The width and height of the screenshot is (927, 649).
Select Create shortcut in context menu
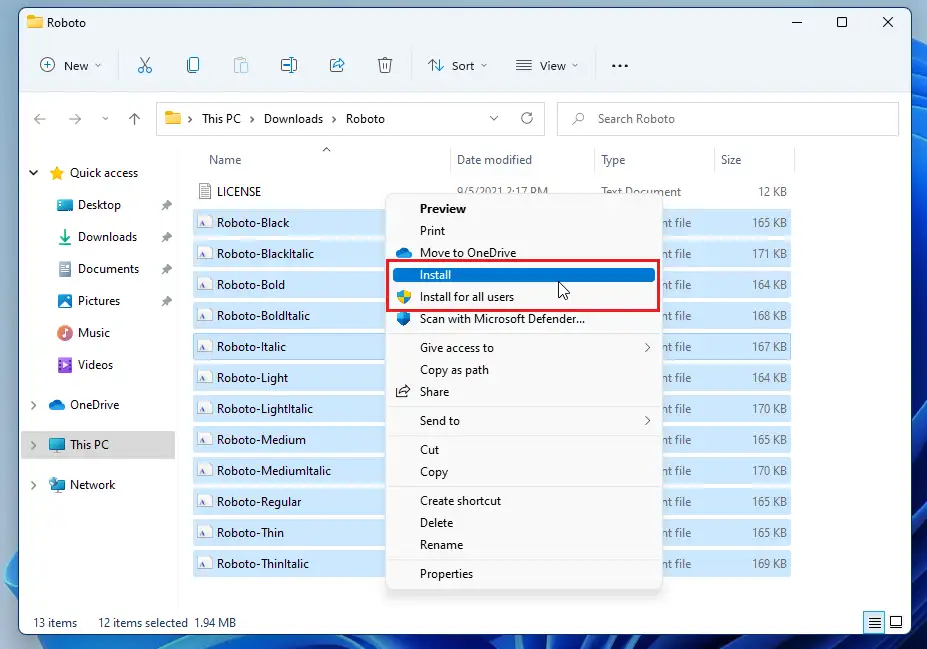(524, 501)
